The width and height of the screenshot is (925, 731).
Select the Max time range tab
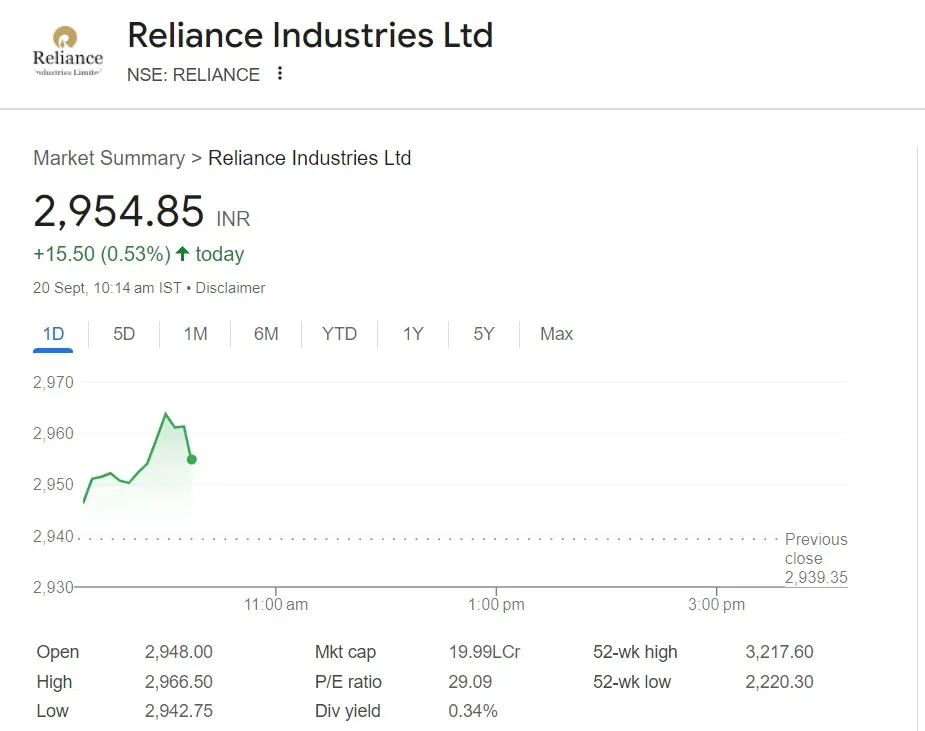[556, 334]
